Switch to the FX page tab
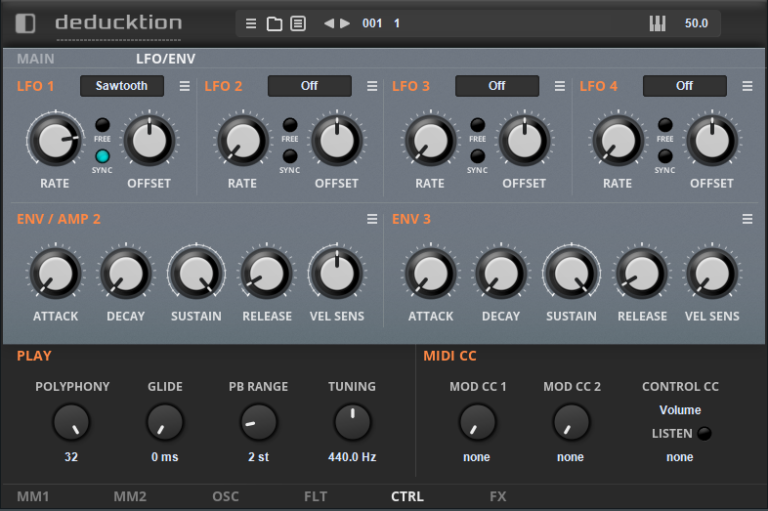 (x=498, y=496)
